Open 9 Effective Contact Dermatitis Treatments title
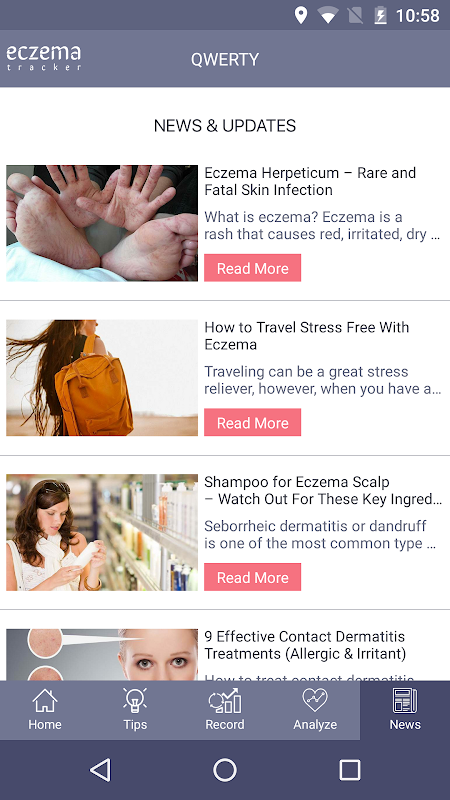The height and width of the screenshot is (800, 450). coord(305,645)
